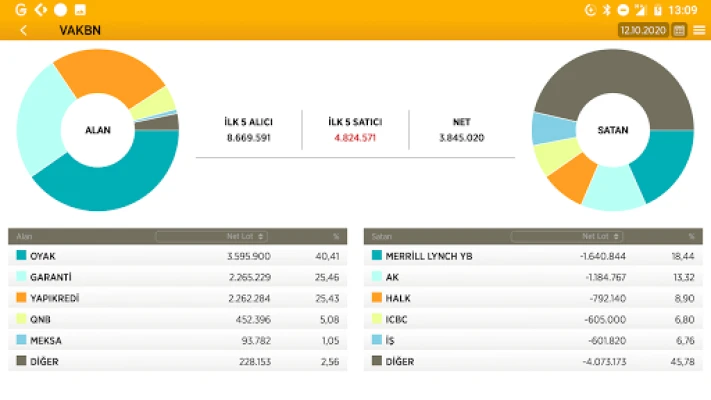
Task: Open the YAPIKREDİ buyer row
Action: tap(180, 298)
